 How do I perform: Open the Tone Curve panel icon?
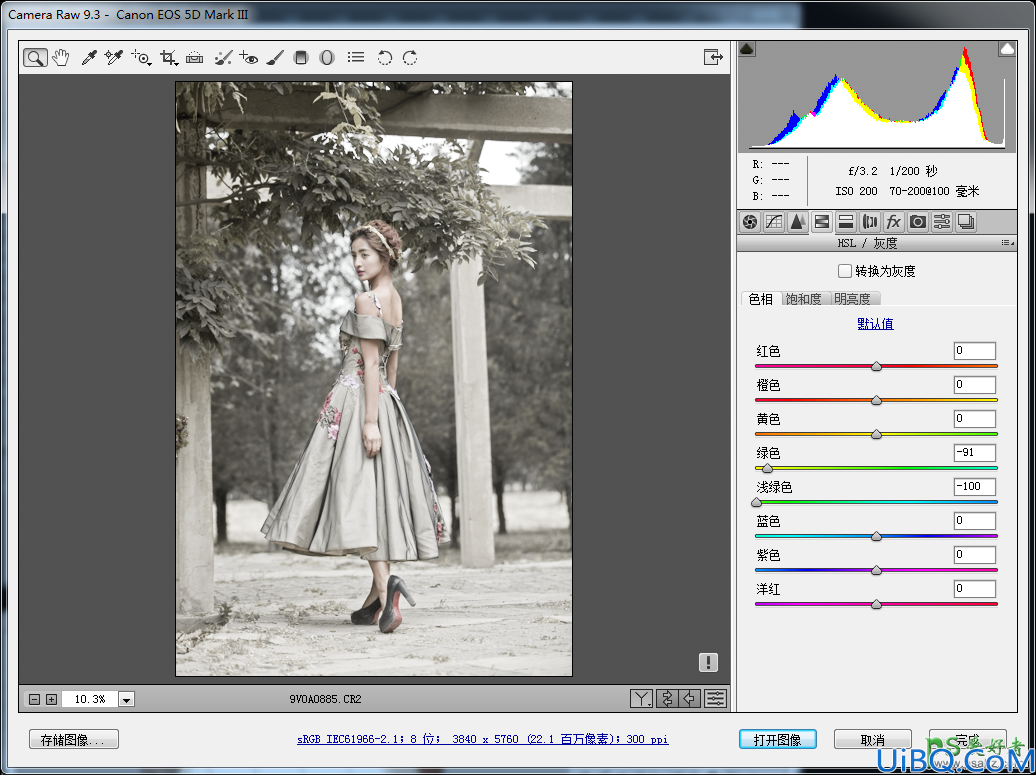point(774,222)
